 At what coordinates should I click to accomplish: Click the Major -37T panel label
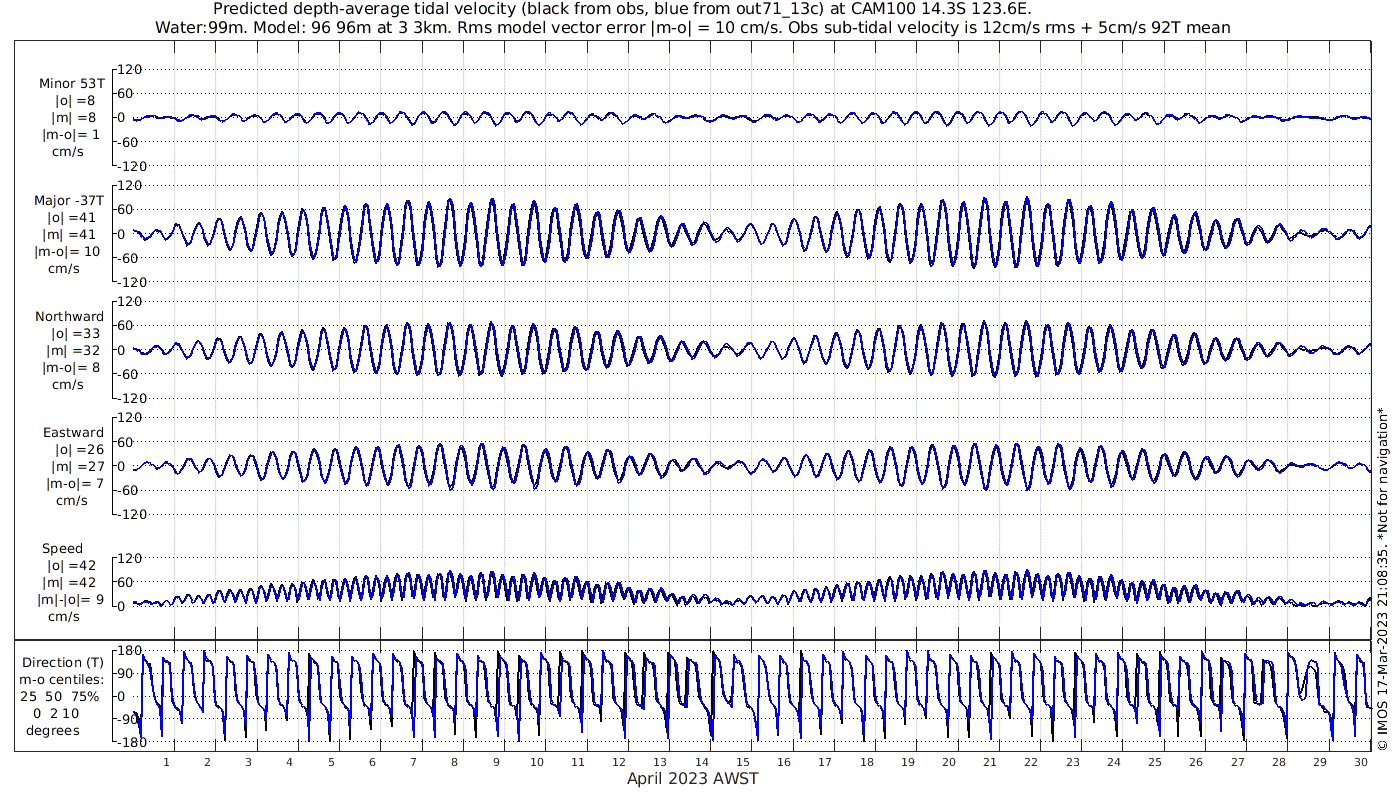click(x=69, y=201)
